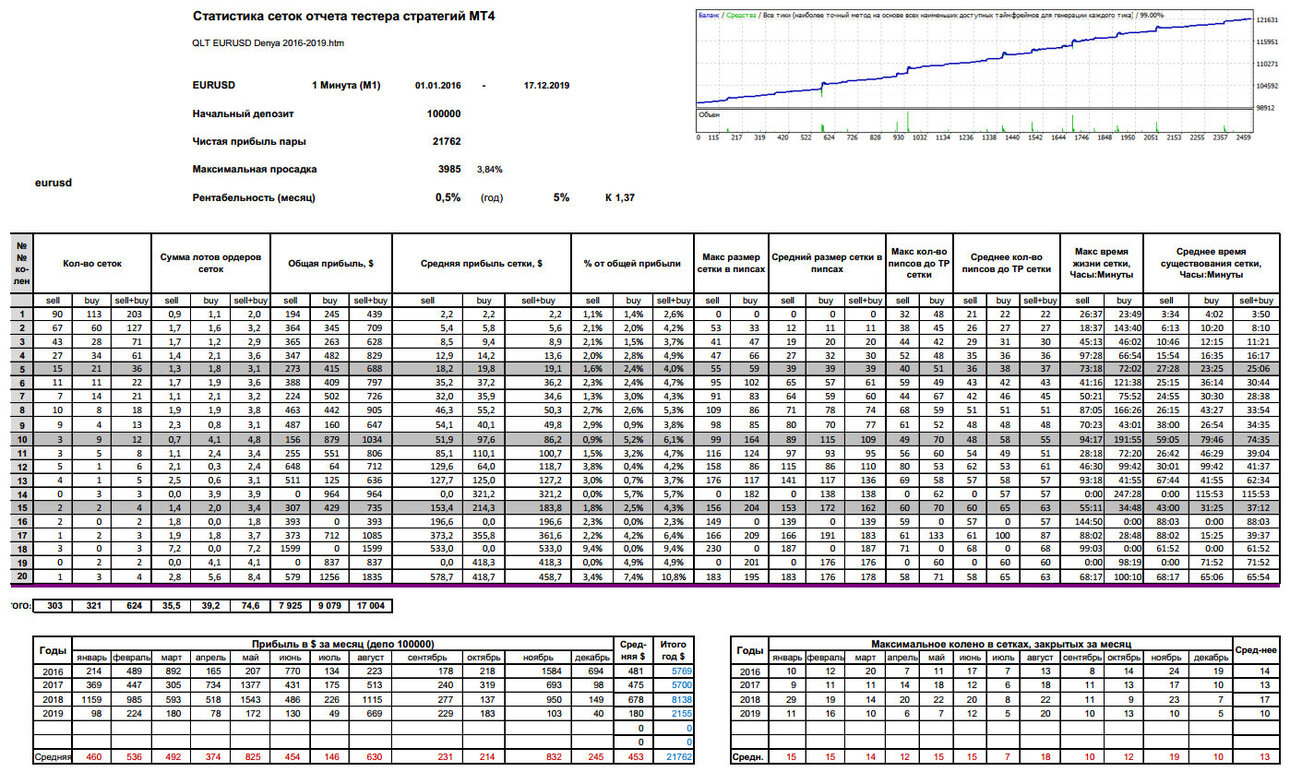1290x772 pixels.
Task: Select the row 10 max lifetime "191:55"
Action: [1125, 439]
